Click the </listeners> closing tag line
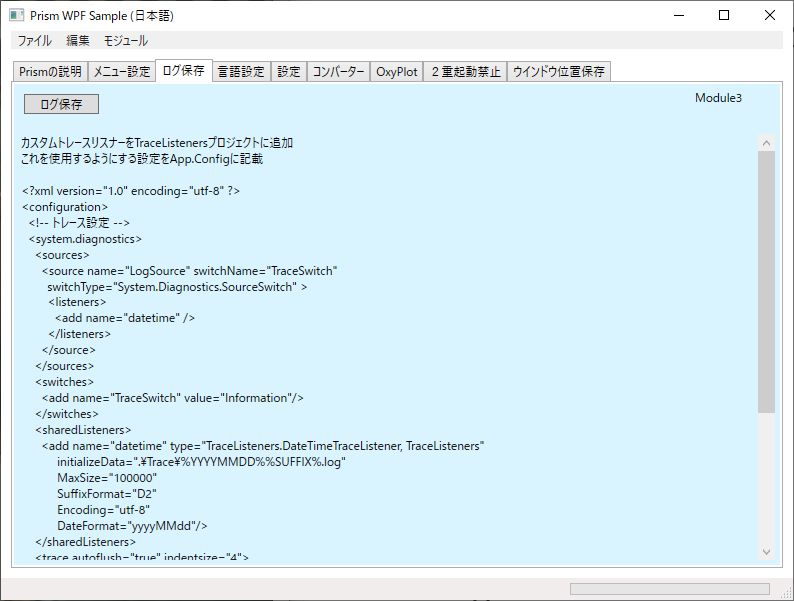The height and width of the screenshot is (601, 794). [80, 334]
